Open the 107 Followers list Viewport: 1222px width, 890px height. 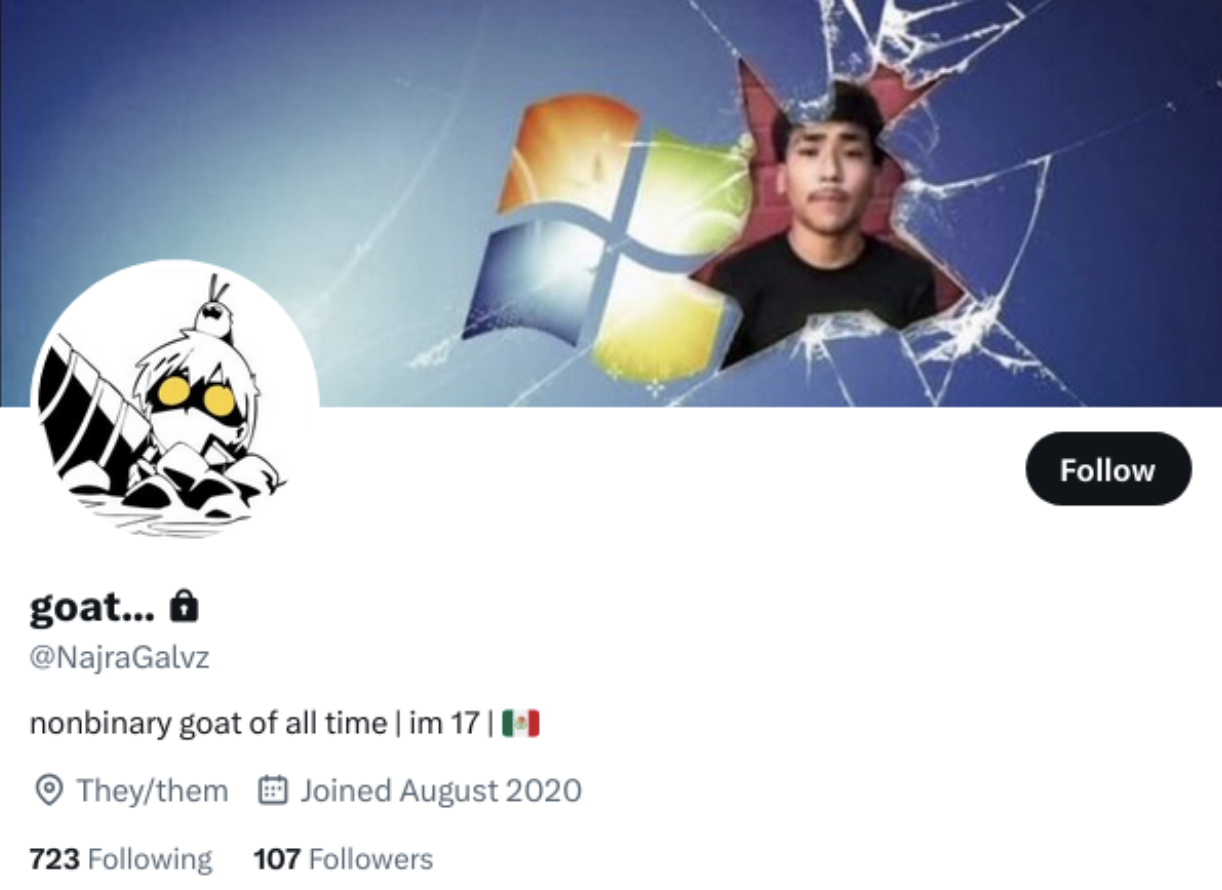coord(343,859)
